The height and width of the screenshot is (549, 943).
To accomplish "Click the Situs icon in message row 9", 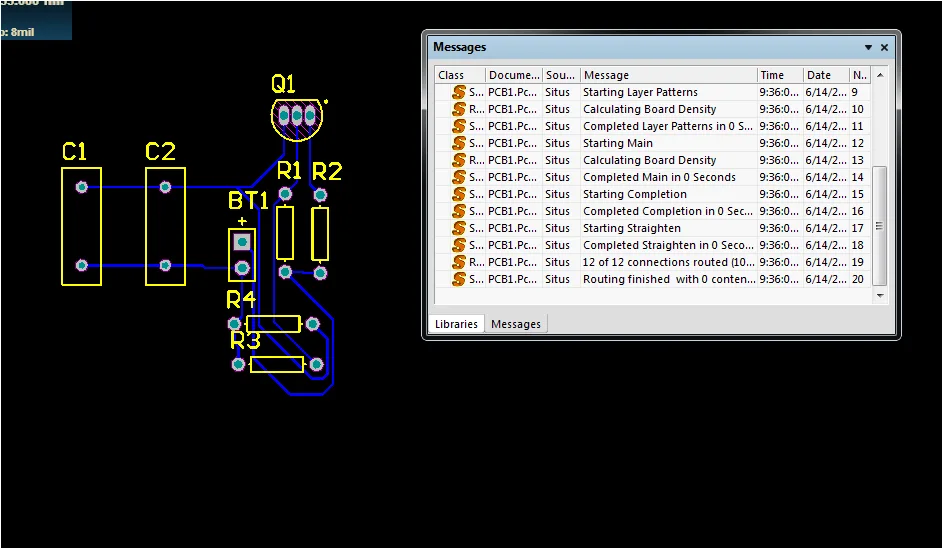I will tap(459, 92).
